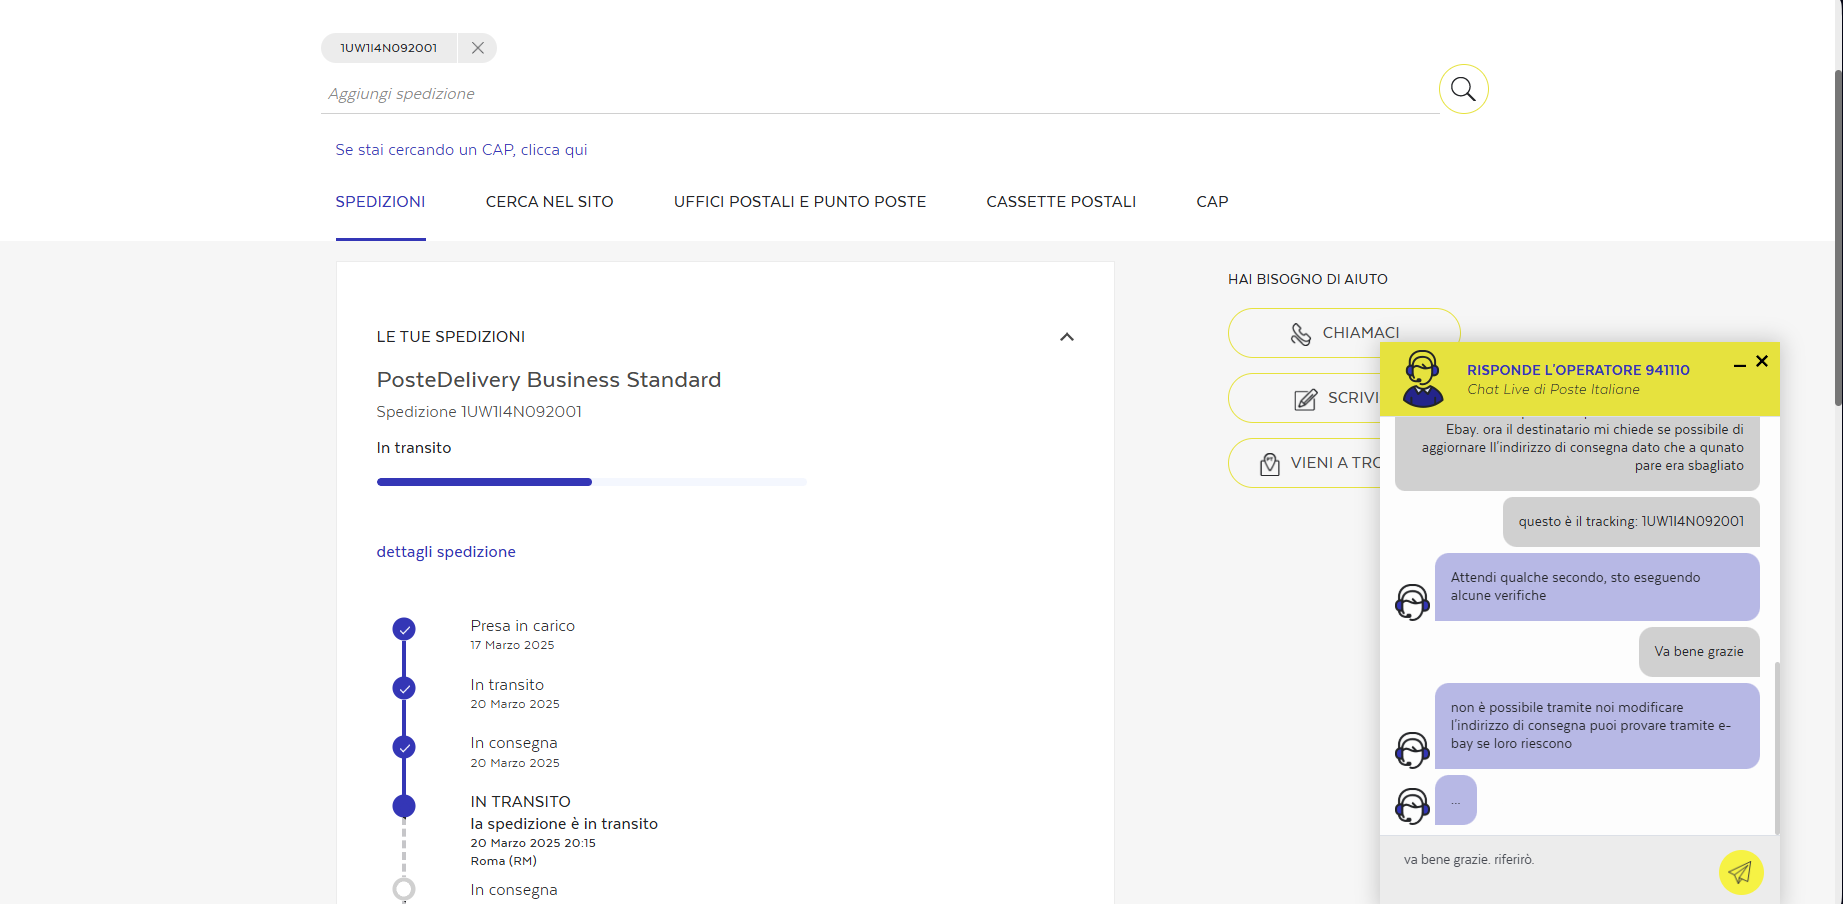Minimize the Poste Italiane live chat

coord(1740,366)
